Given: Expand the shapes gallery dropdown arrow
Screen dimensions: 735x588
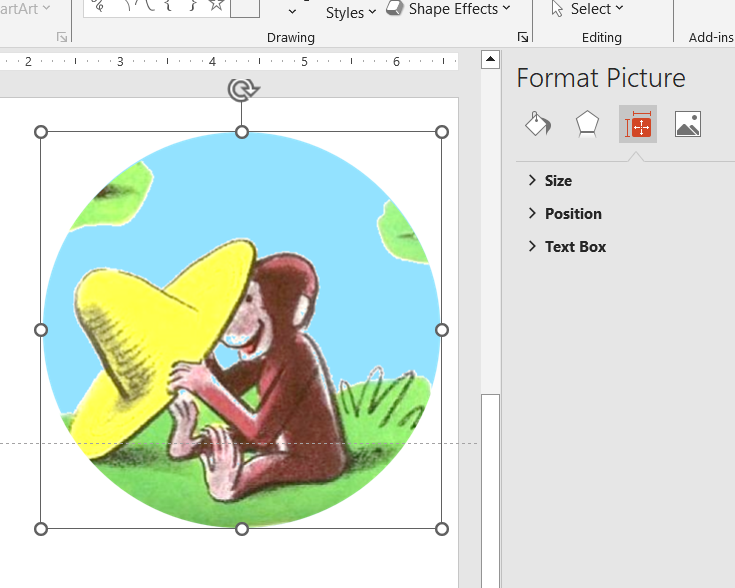Looking at the screenshot, I should [245, 7].
